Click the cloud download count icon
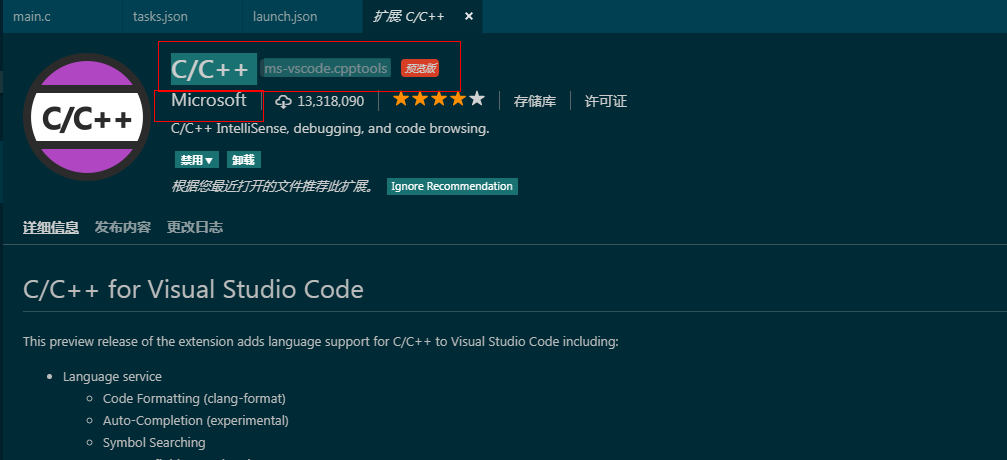 (283, 101)
